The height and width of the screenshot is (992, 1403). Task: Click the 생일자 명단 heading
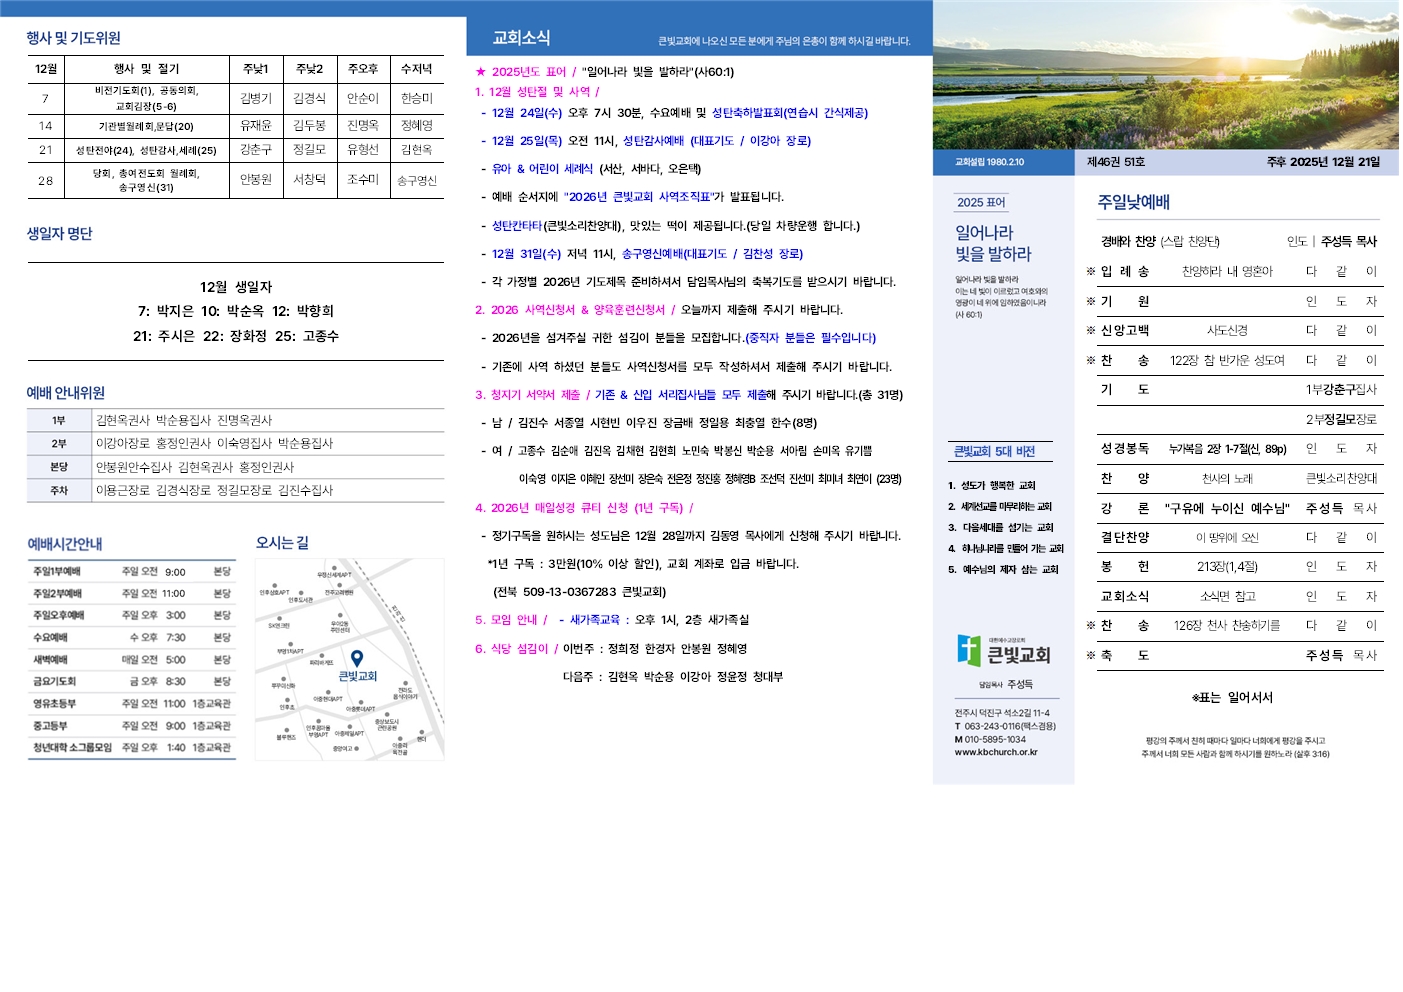coord(59,233)
